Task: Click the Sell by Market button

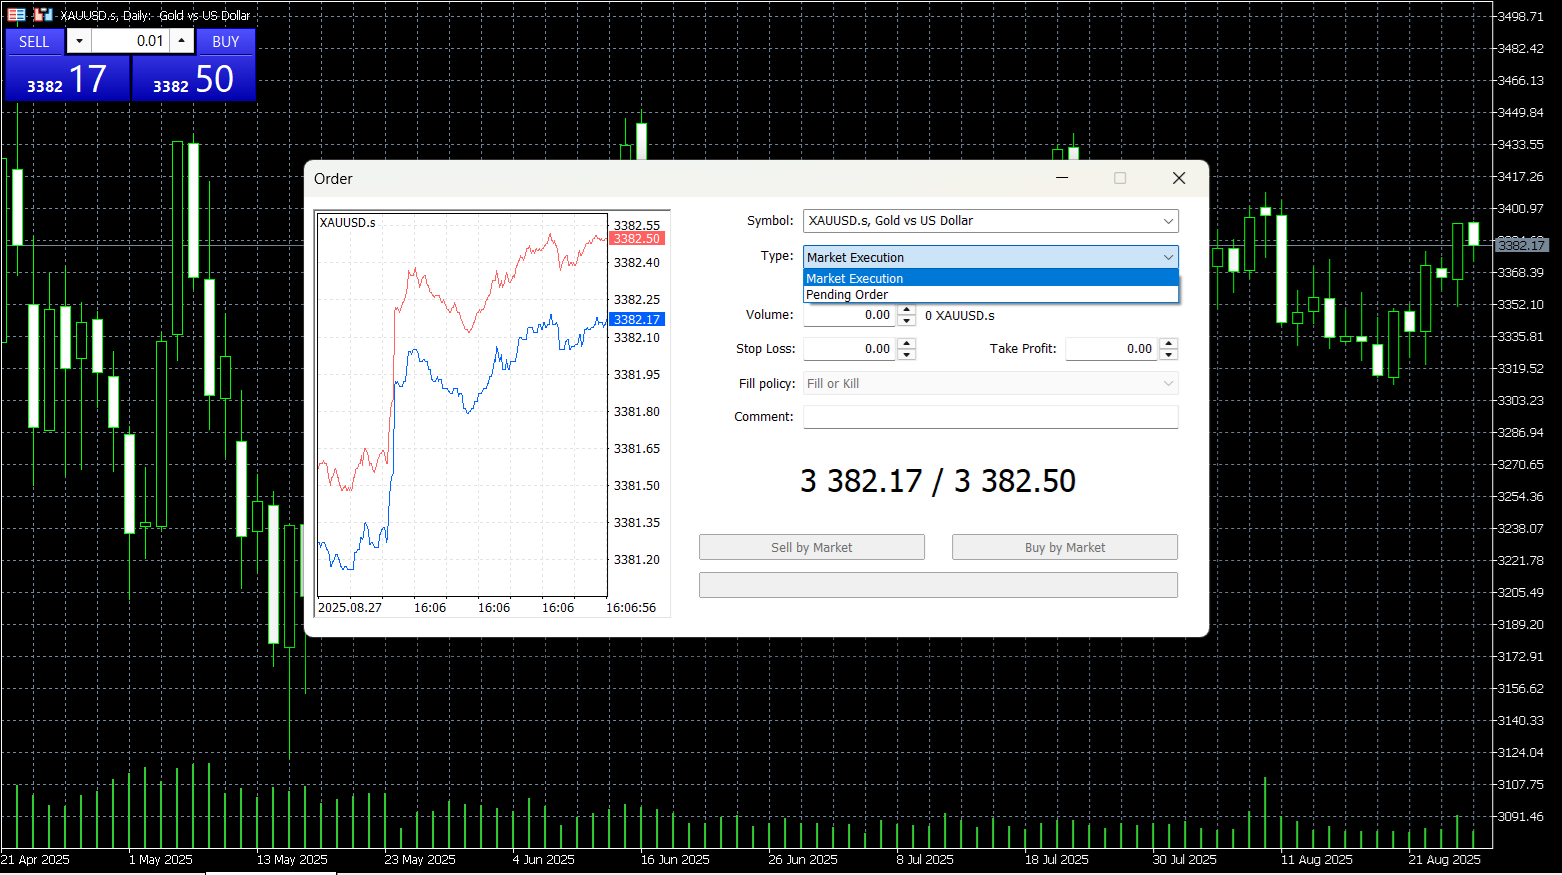Action: tap(811, 547)
